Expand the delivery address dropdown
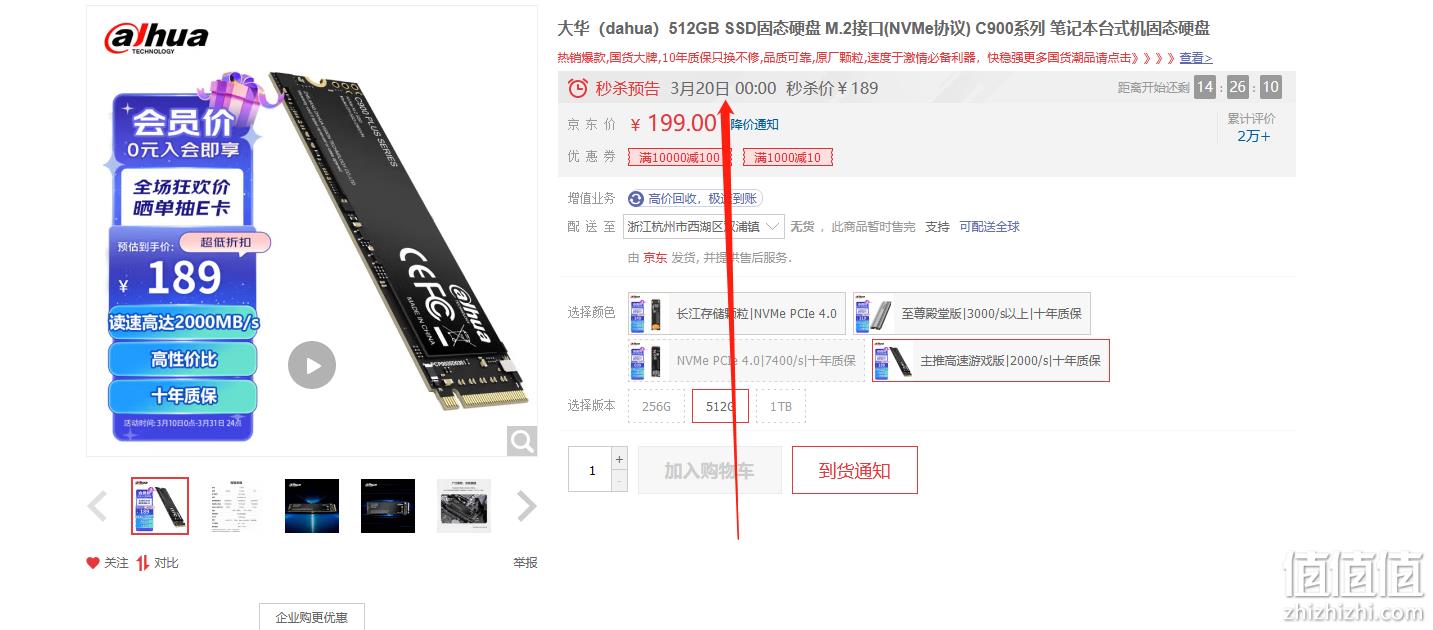1433x630 pixels. click(x=704, y=227)
